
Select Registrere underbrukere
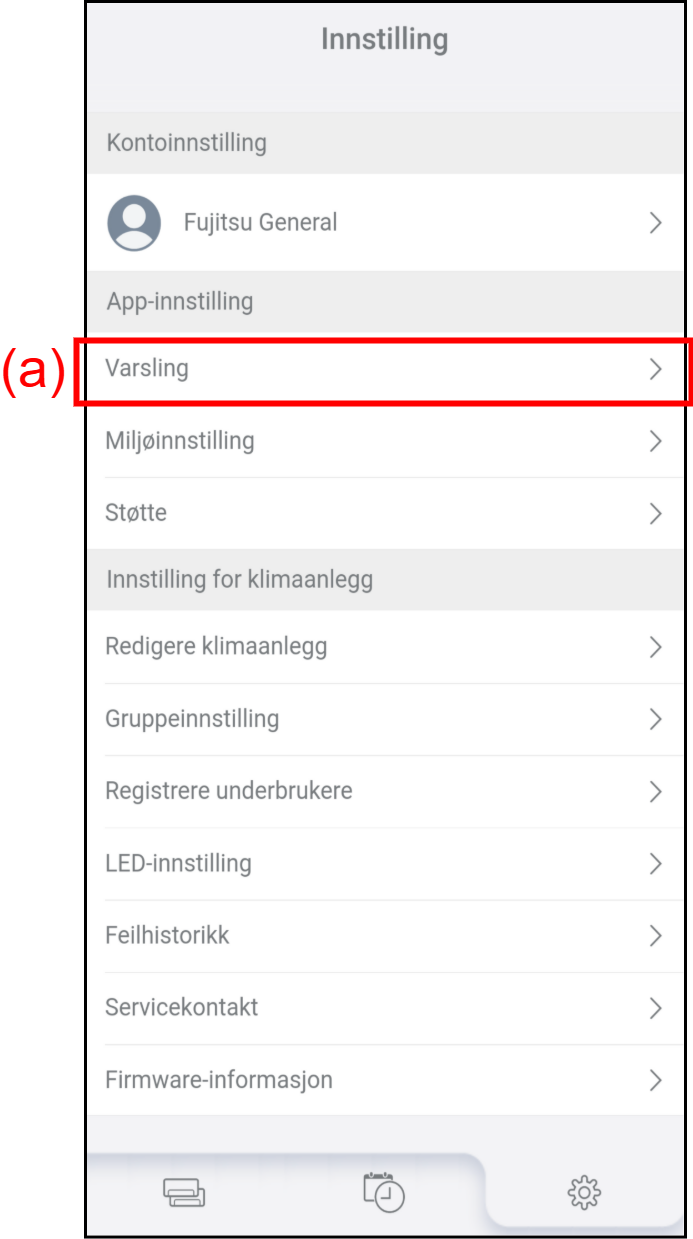click(229, 791)
